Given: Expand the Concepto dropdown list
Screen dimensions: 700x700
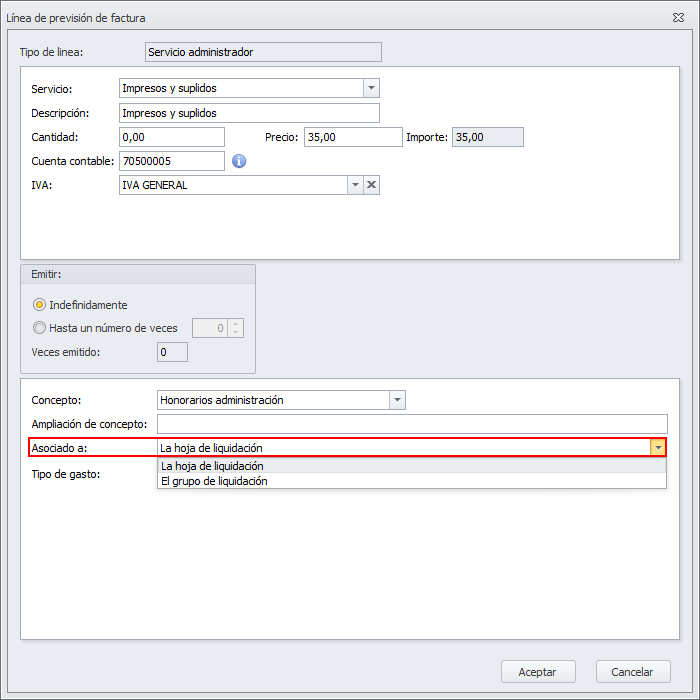Looking at the screenshot, I should pyautogui.click(x=397, y=400).
